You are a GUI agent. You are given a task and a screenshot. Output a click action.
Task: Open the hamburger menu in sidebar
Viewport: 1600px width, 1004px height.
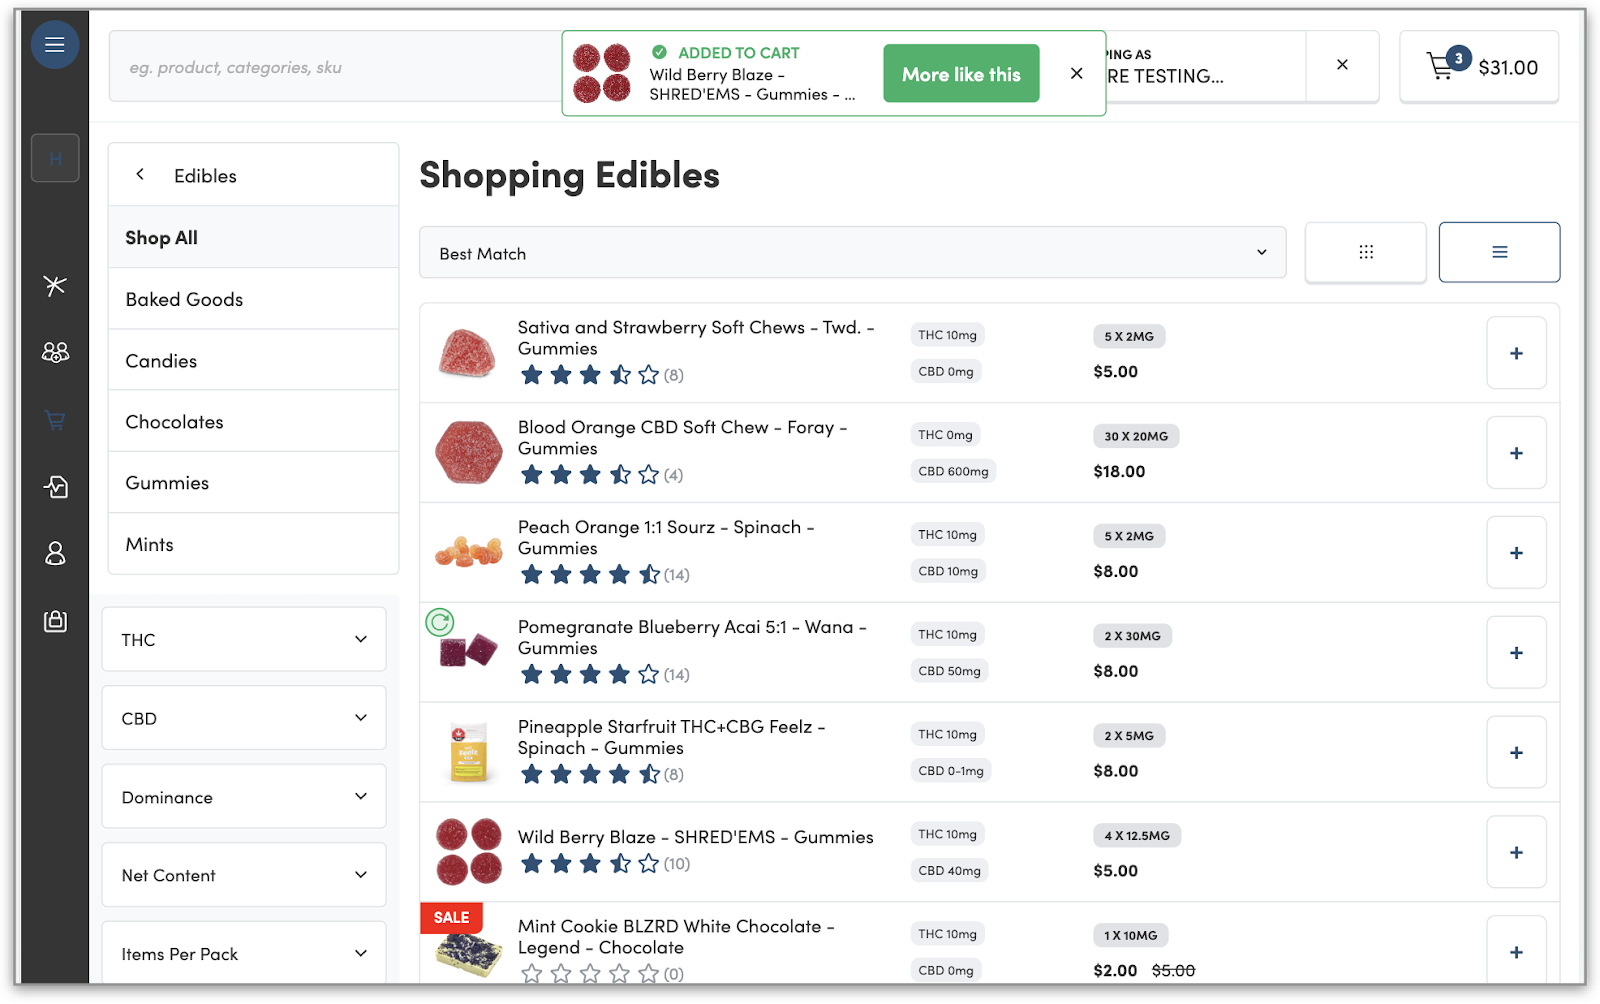pyautogui.click(x=55, y=45)
